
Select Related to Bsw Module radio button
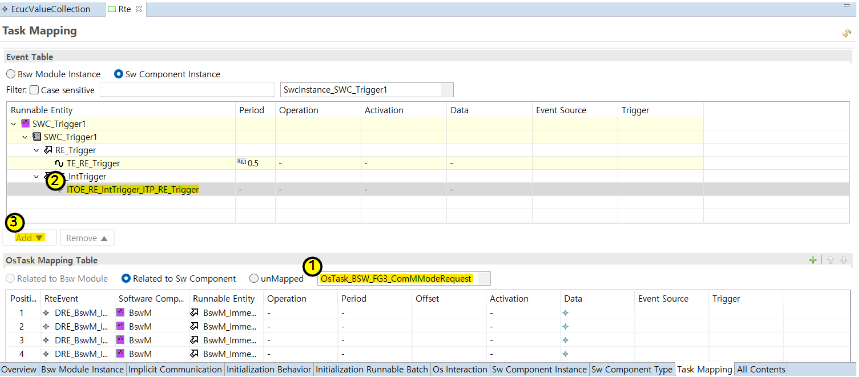pyautogui.click(x=10, y=278)
